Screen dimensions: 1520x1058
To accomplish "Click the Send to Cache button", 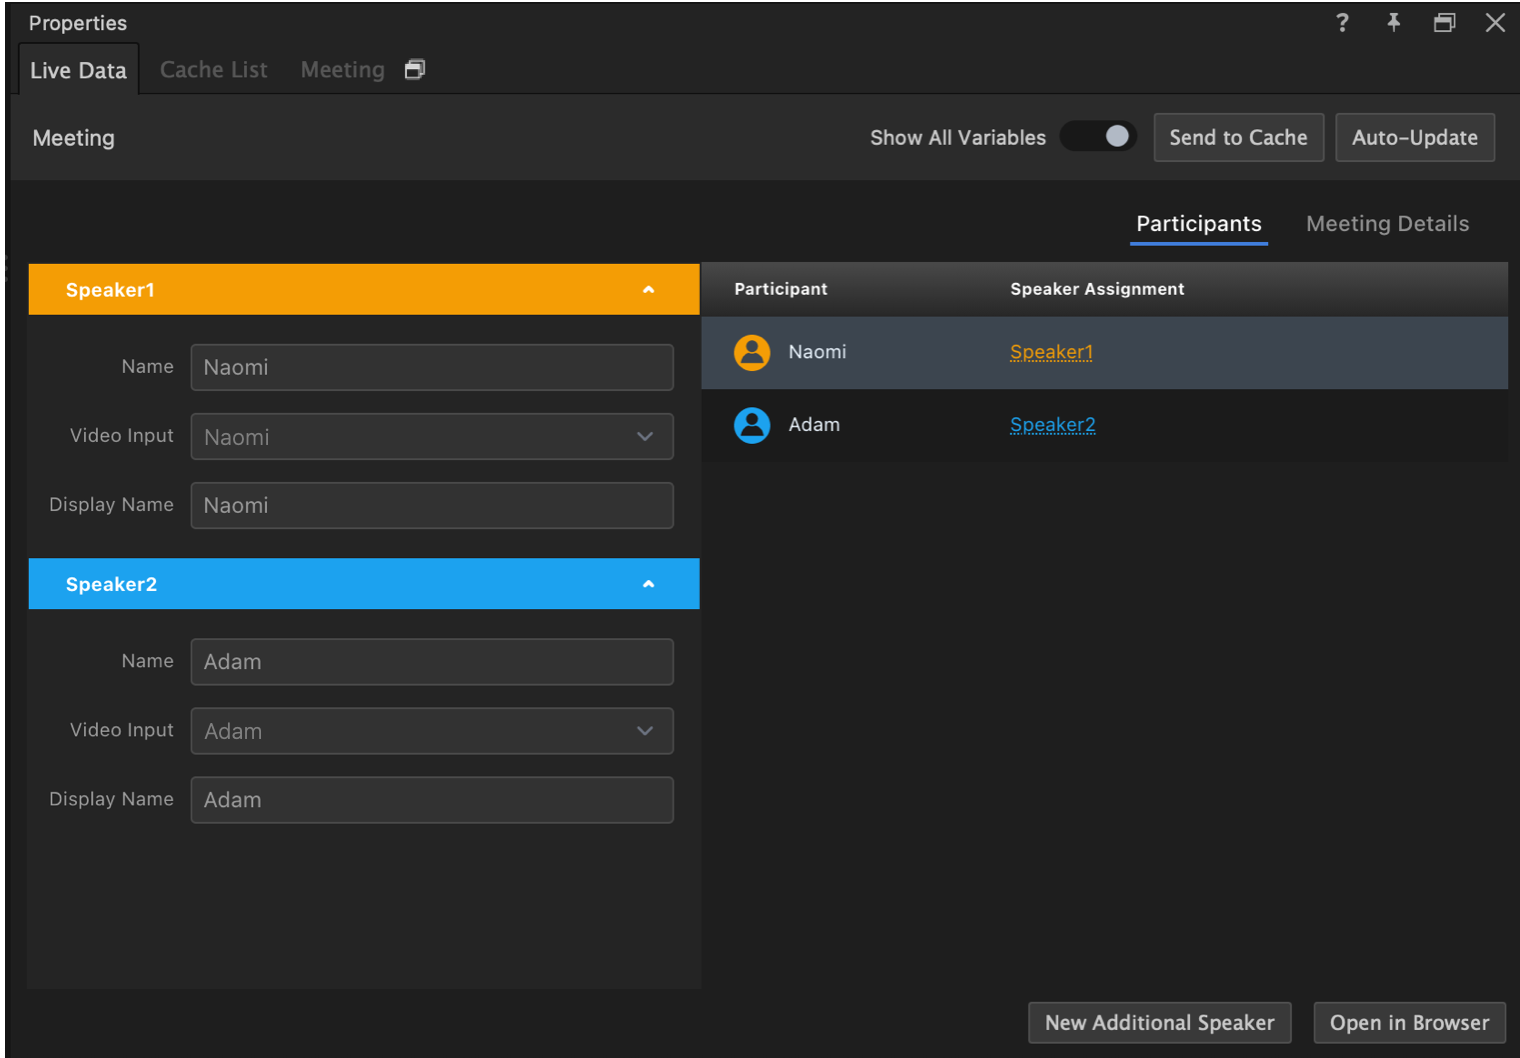I will (1239, 137).
